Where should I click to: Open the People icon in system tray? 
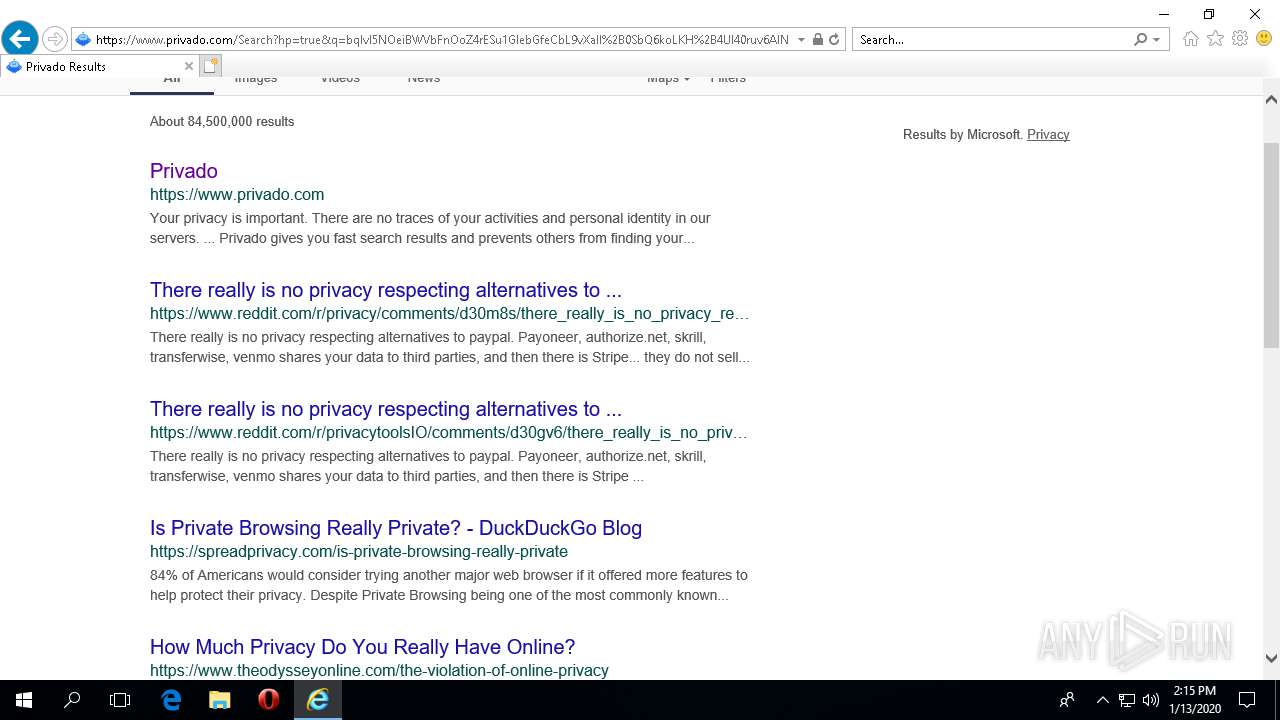coord(1067,700)
